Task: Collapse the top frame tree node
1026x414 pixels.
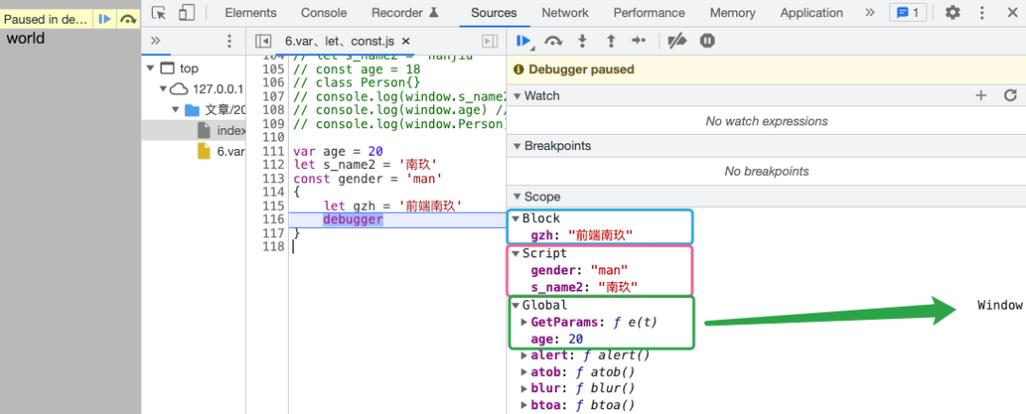Action: [x=150, y=68]
